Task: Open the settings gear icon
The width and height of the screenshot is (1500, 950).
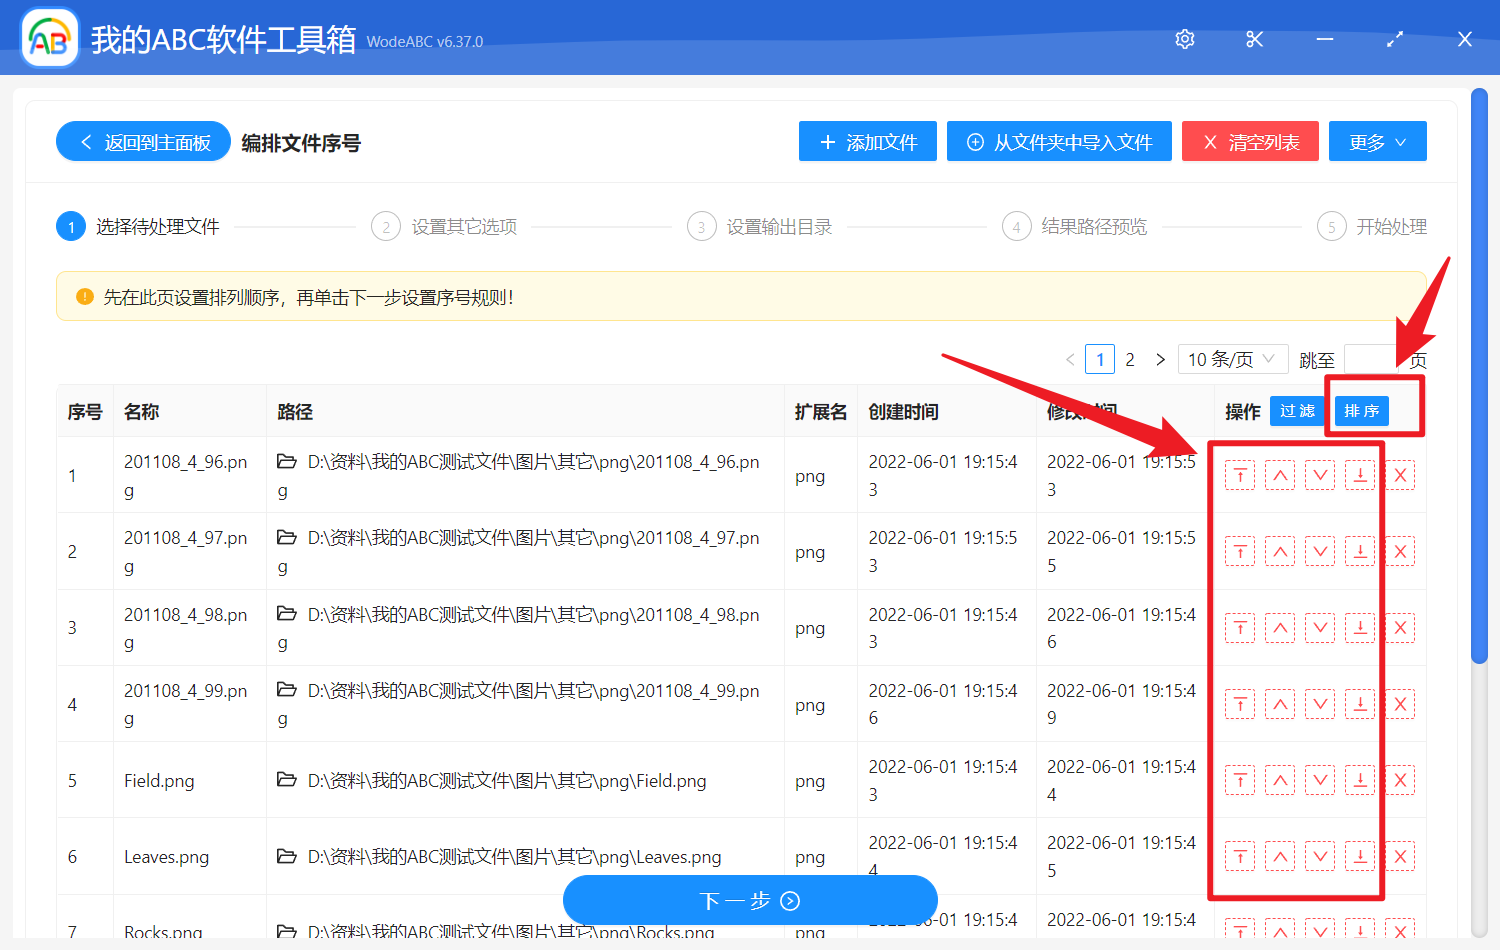Action: coord(1185,39)
